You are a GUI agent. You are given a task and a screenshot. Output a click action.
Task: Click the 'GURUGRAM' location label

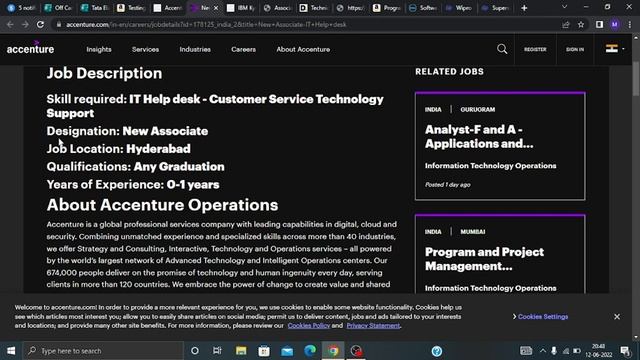tap(478, 109)
